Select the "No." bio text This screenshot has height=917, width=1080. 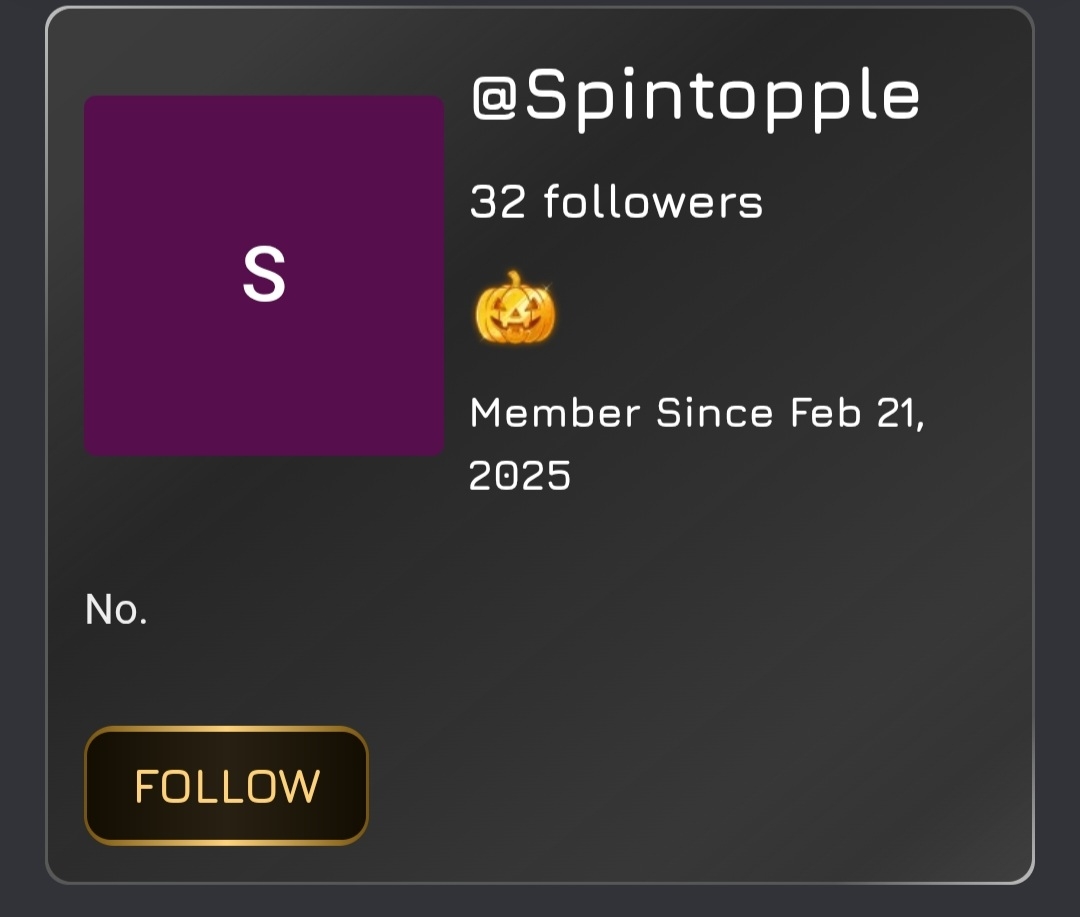point(116,609)
